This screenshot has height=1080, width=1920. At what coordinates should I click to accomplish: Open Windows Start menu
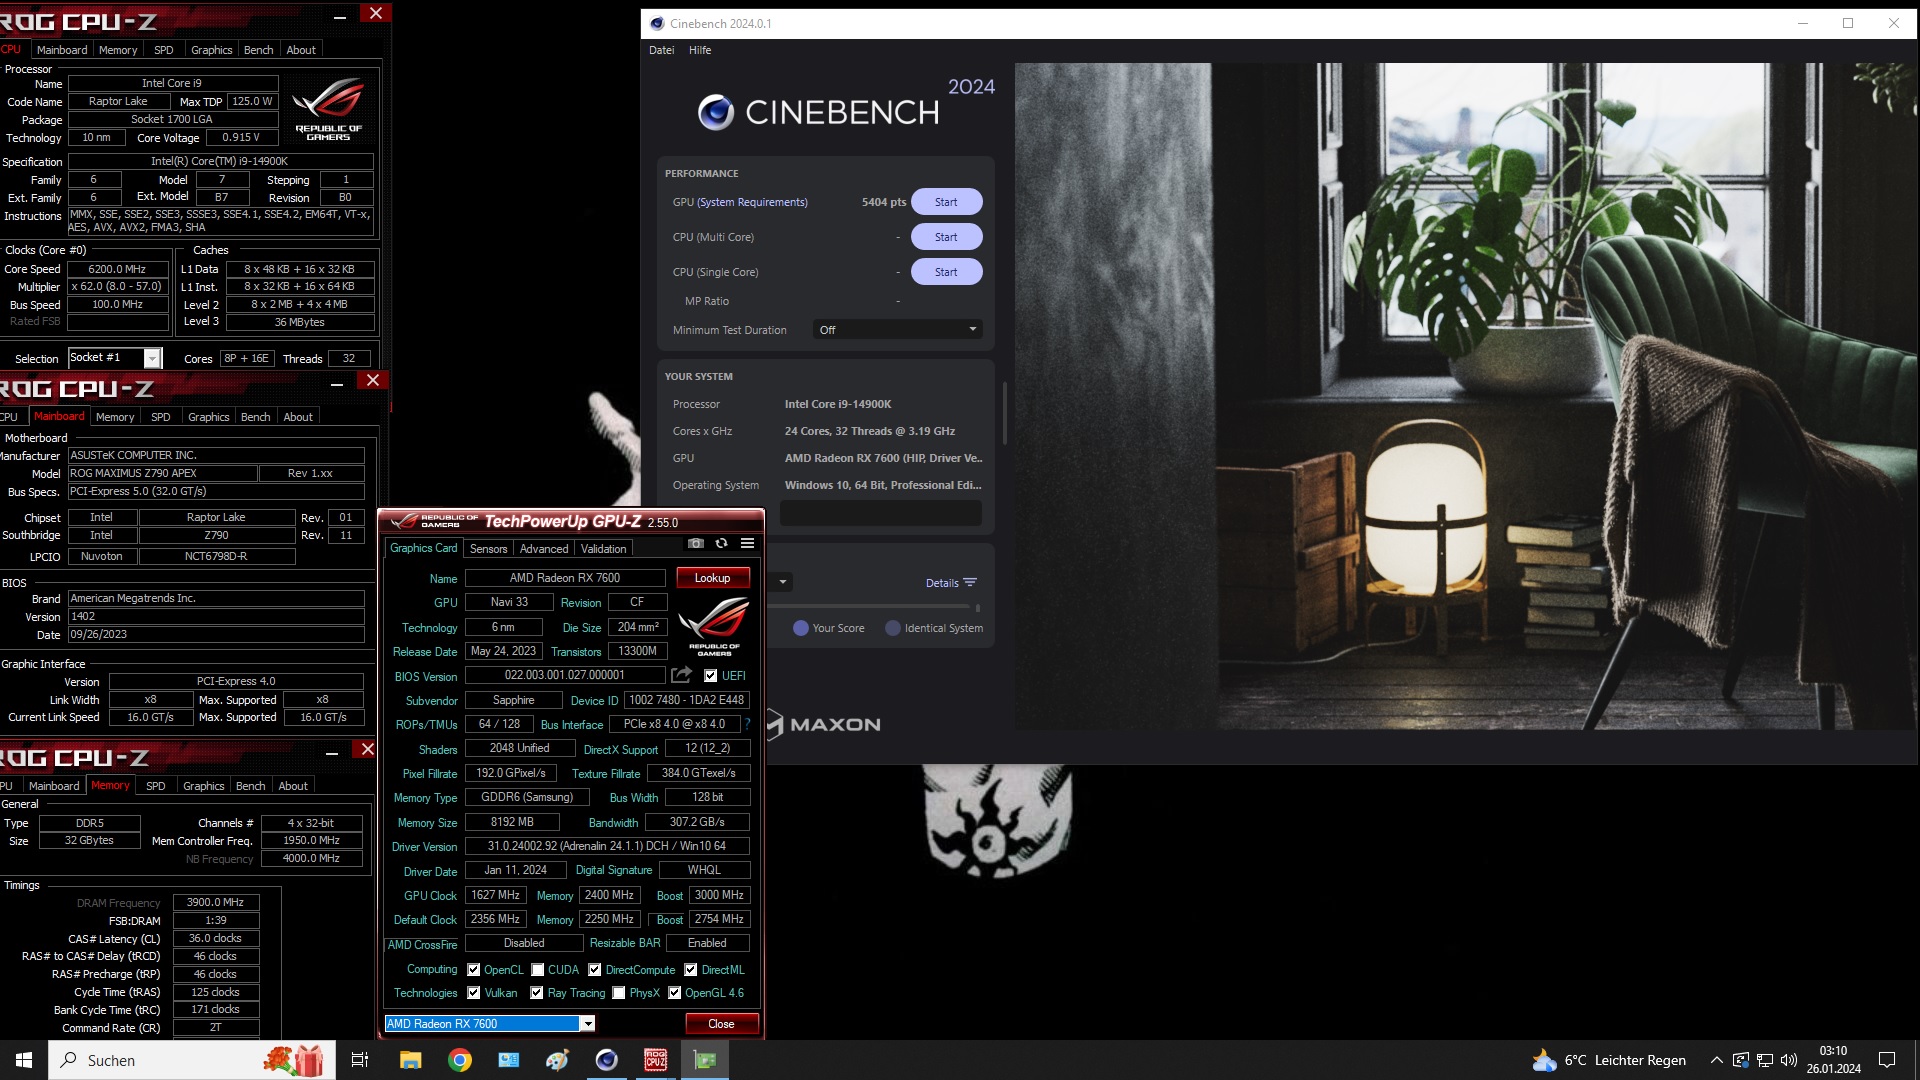click(24, 1060)
